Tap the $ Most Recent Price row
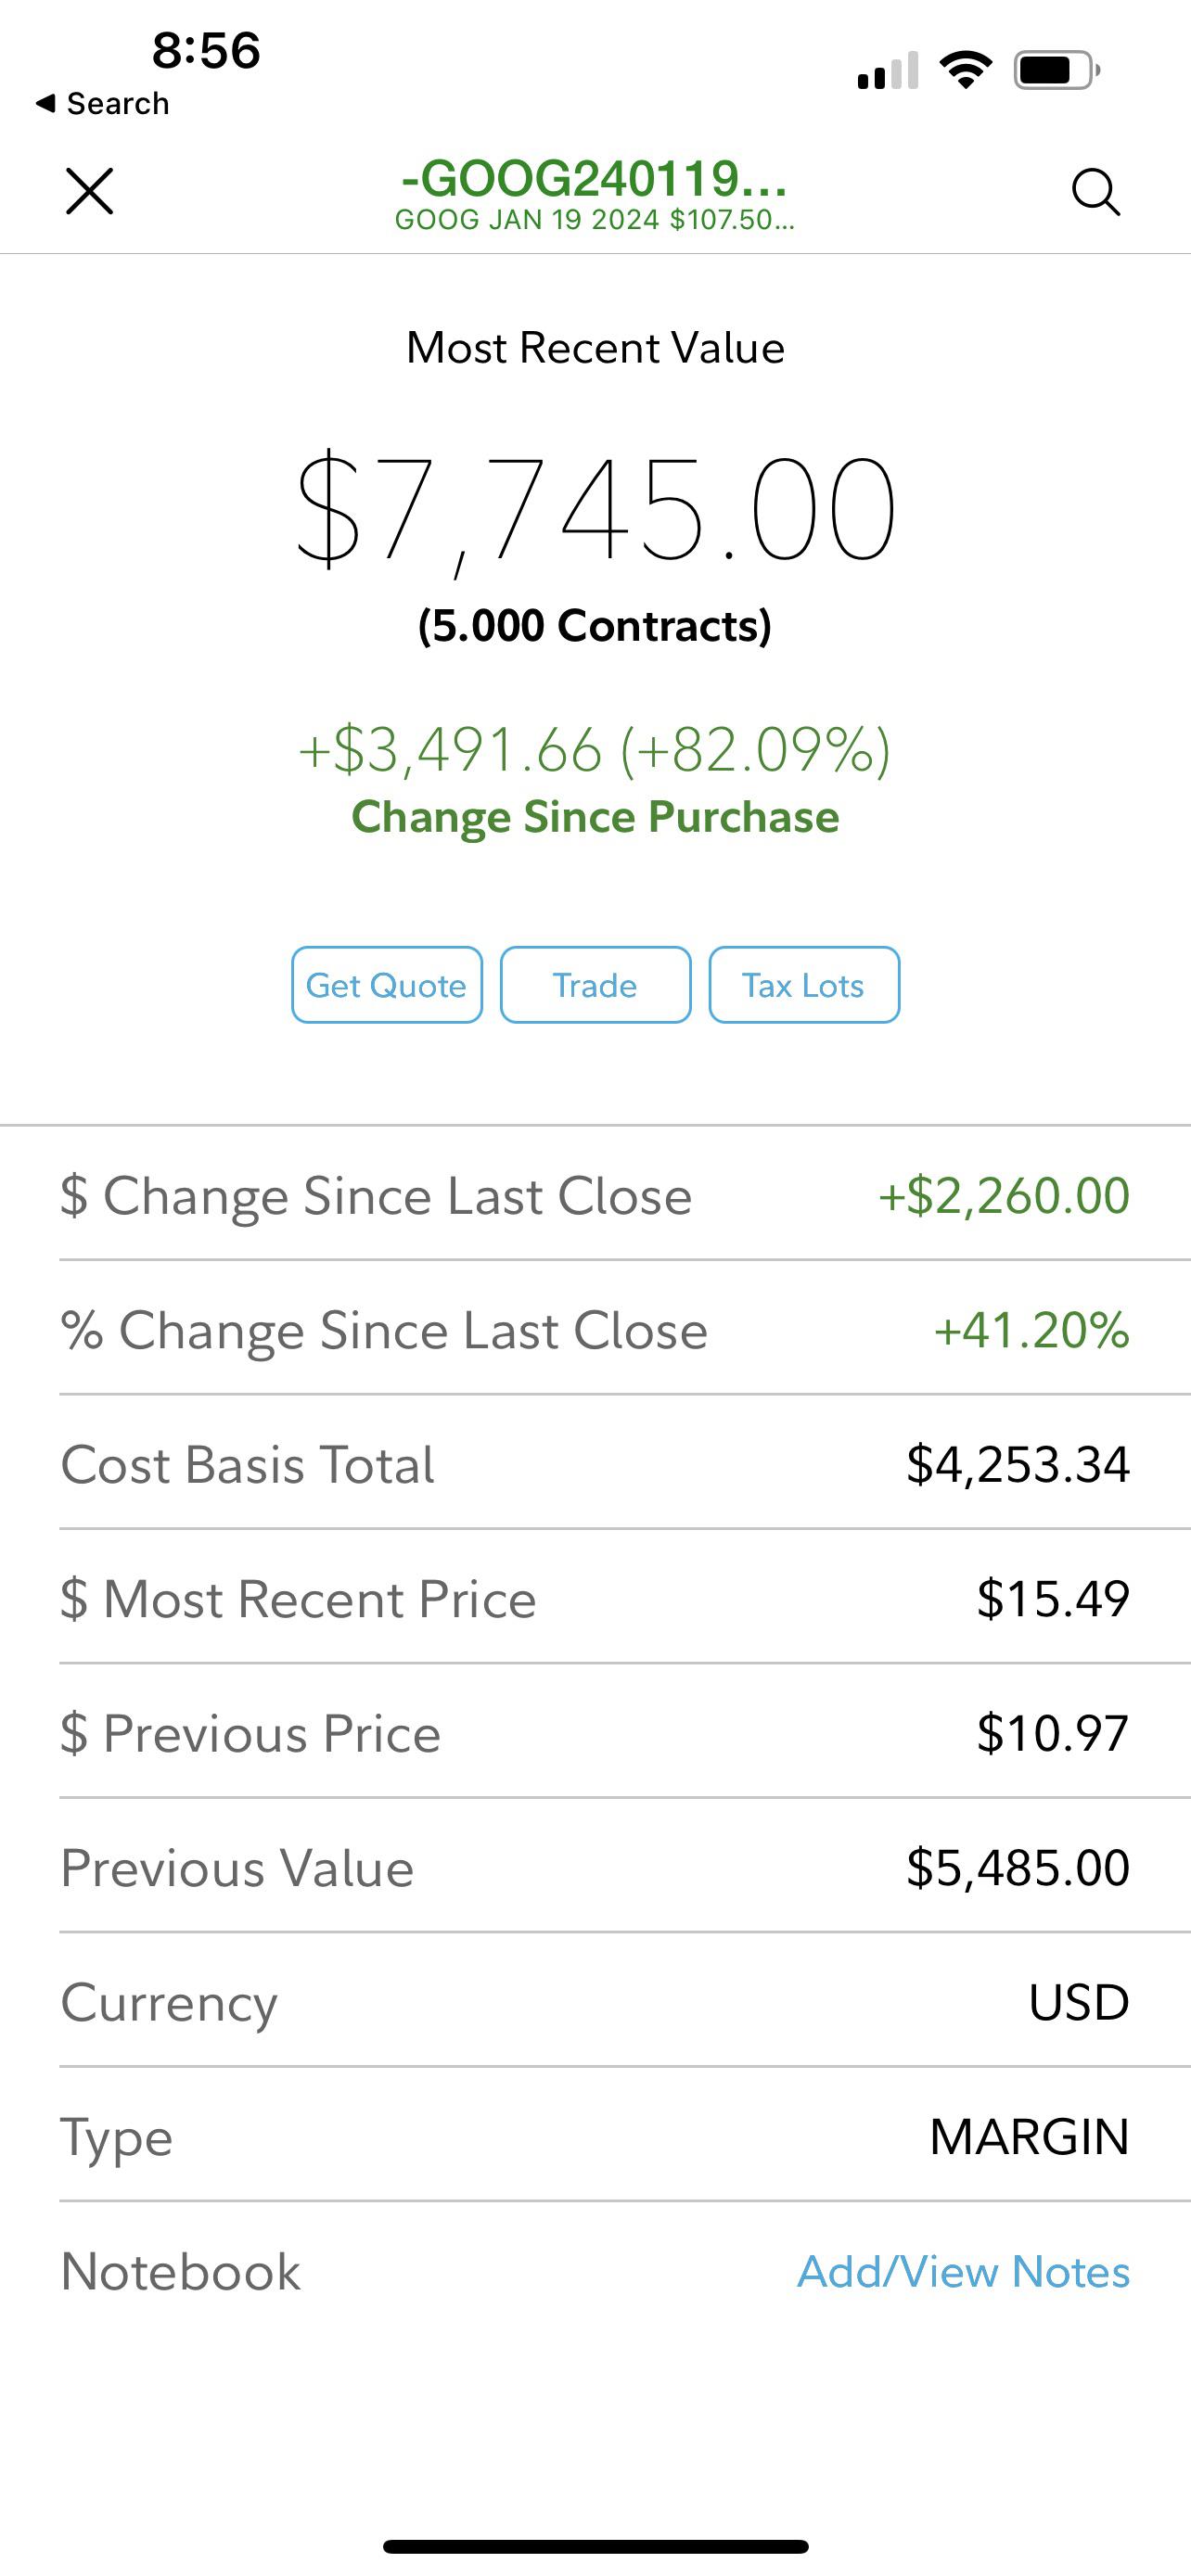This screenshot has height=2576, width=1191. tap(595, 1598)
